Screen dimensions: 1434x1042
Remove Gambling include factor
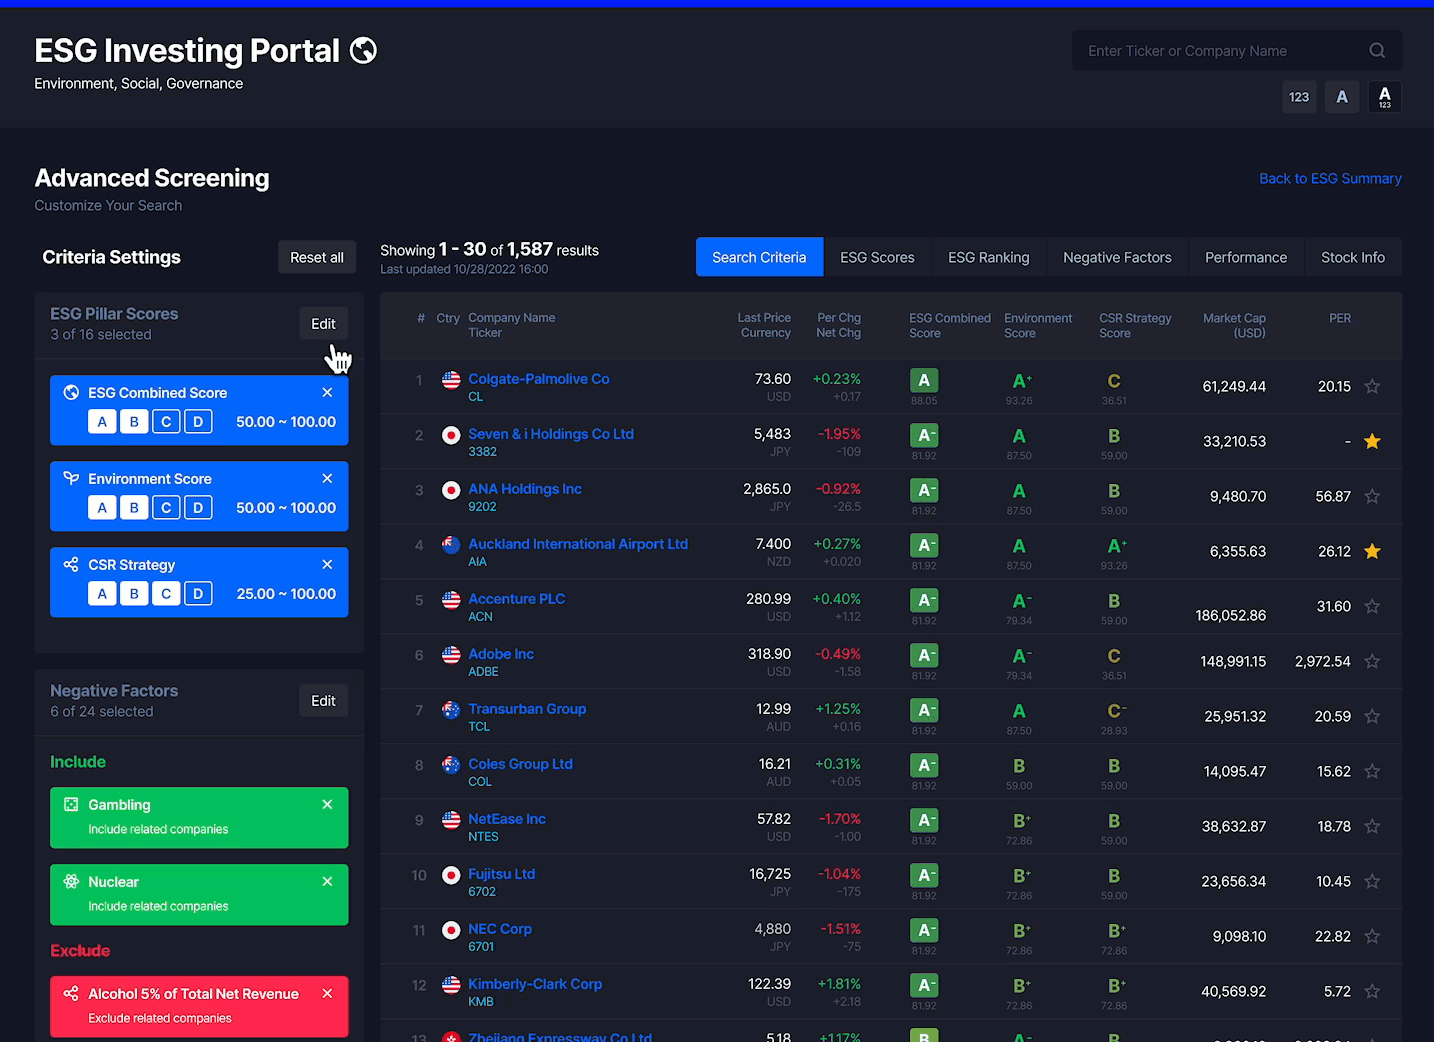point(327,804)
